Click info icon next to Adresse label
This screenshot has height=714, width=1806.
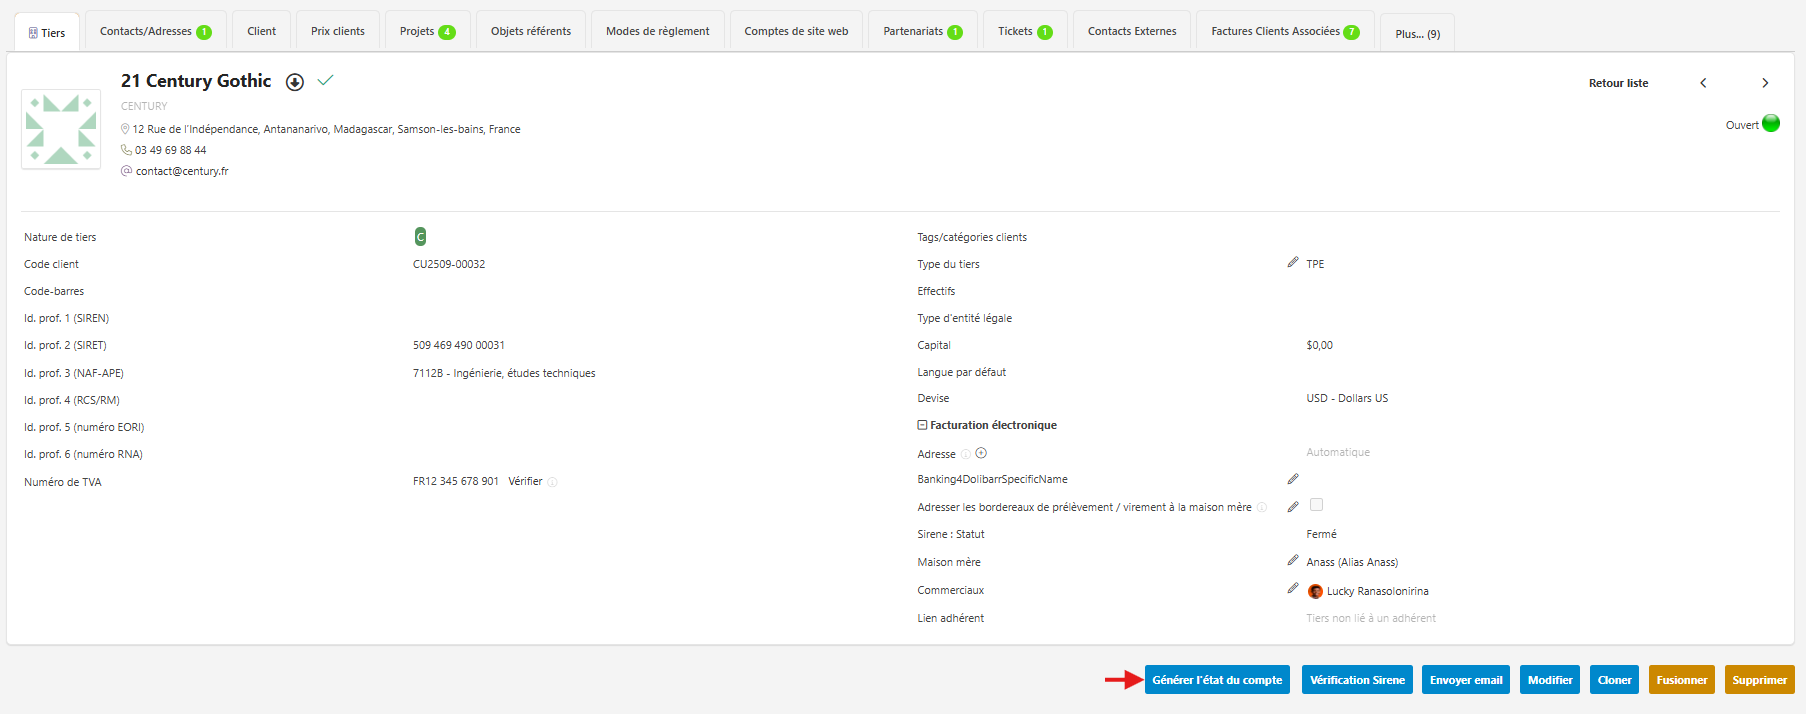click(x=966, y=454)
